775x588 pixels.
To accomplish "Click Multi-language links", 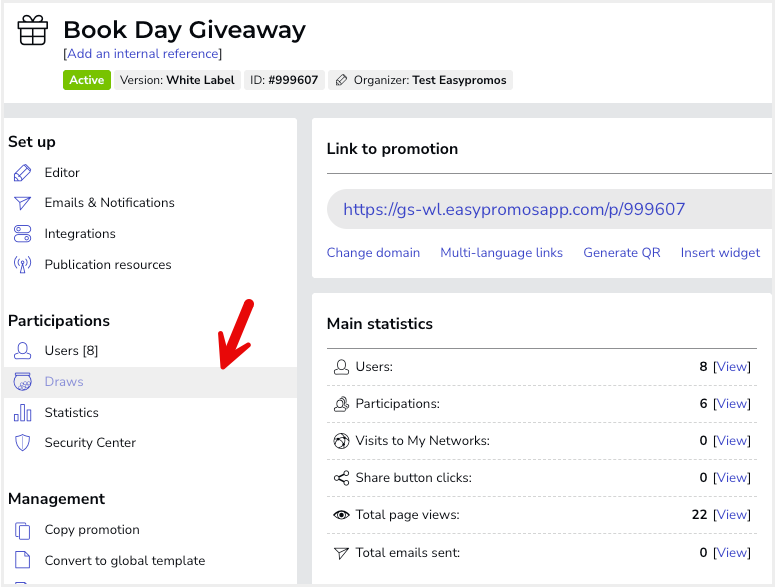I will tap(501, 252).
